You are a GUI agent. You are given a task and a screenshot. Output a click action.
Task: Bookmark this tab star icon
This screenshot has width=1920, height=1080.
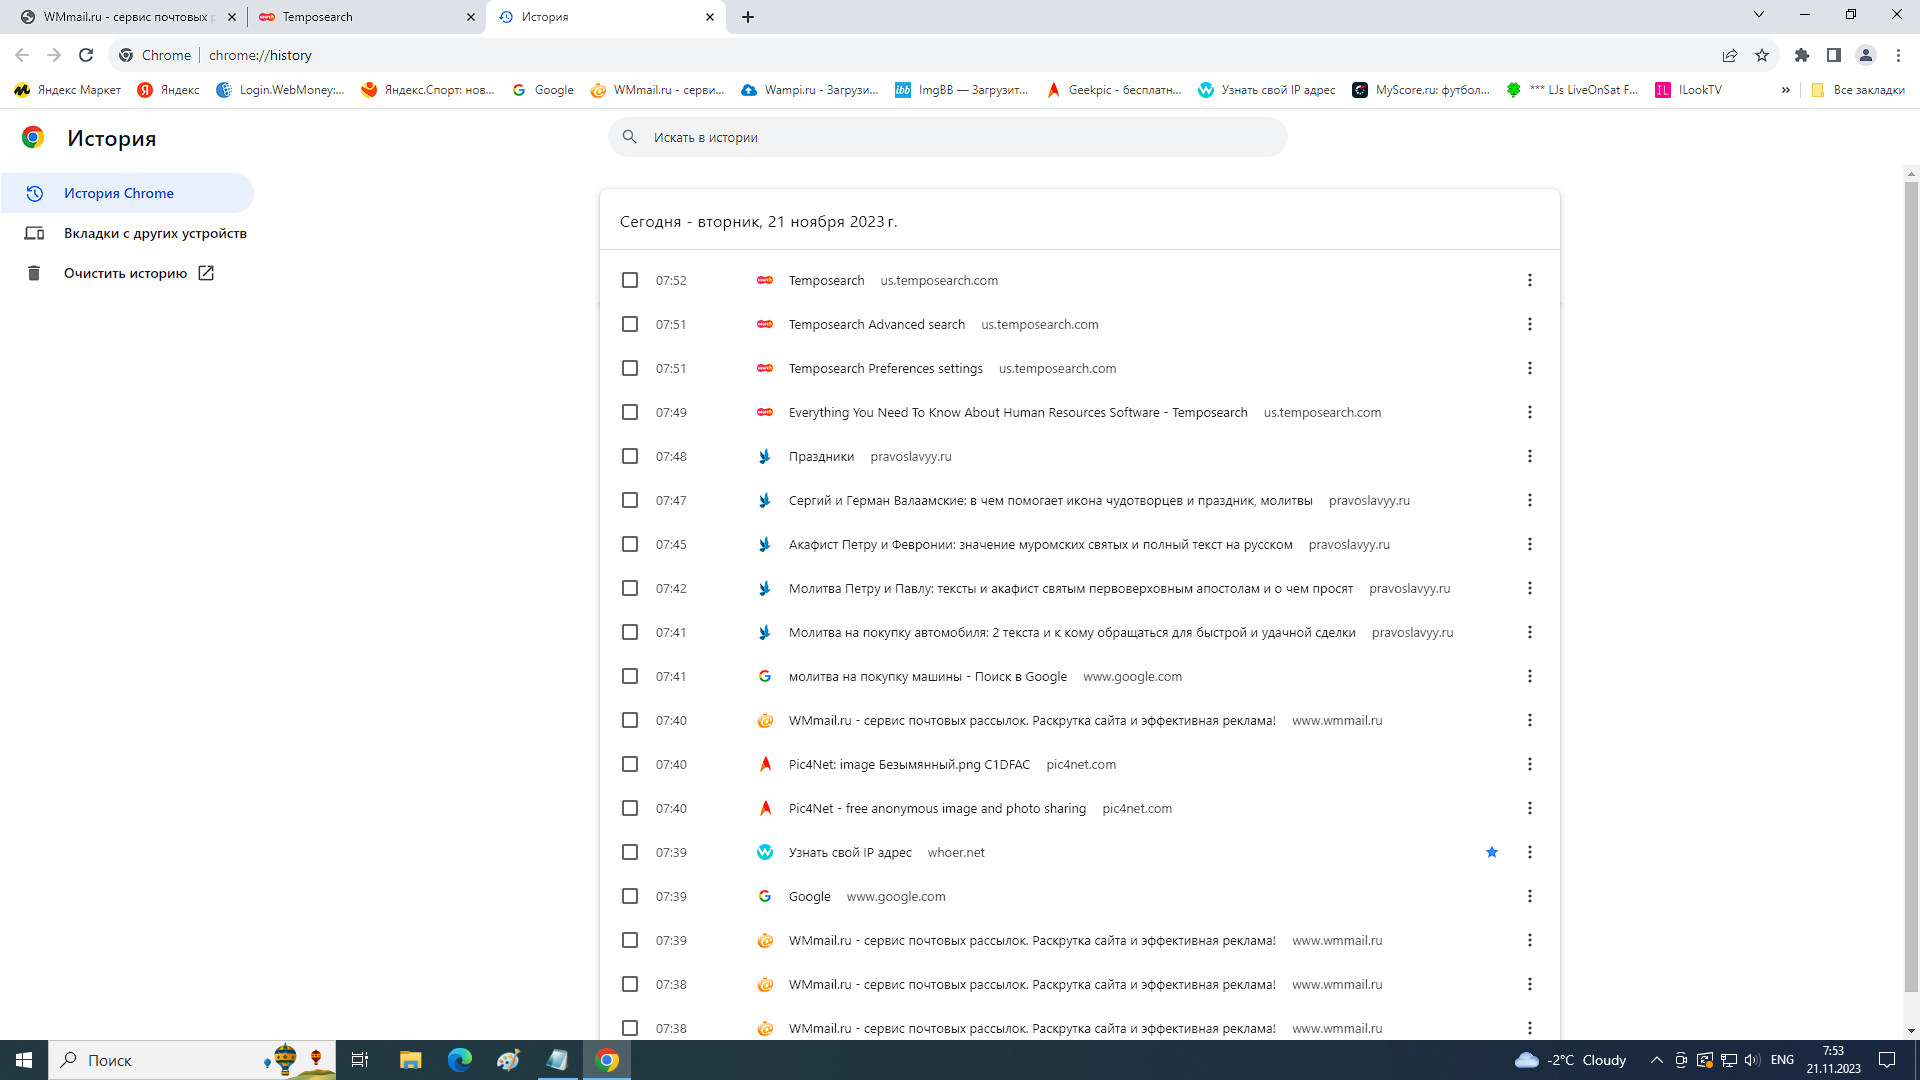tap(1762, 55)
